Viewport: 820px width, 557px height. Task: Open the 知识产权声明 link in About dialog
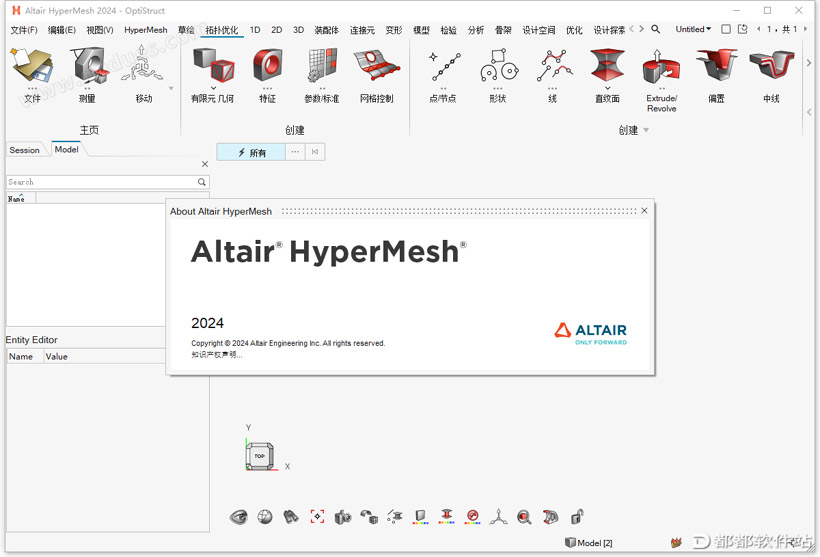pos(217,355)
